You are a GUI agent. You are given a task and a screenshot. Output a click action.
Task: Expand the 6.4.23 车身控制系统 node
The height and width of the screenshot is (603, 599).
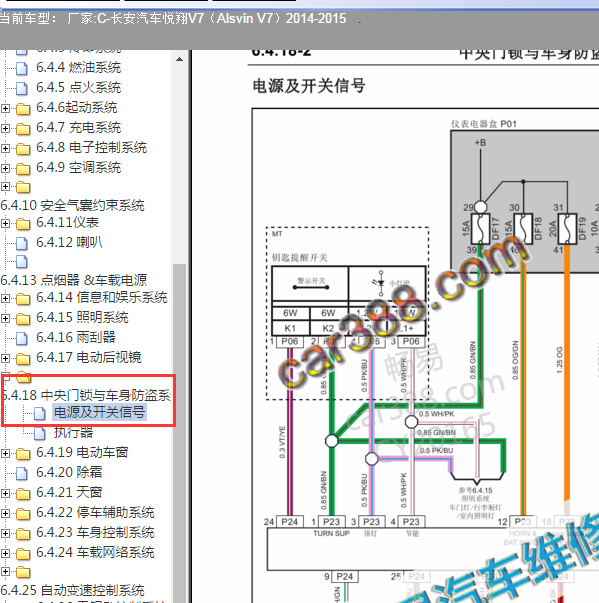[x=5, y=533]
